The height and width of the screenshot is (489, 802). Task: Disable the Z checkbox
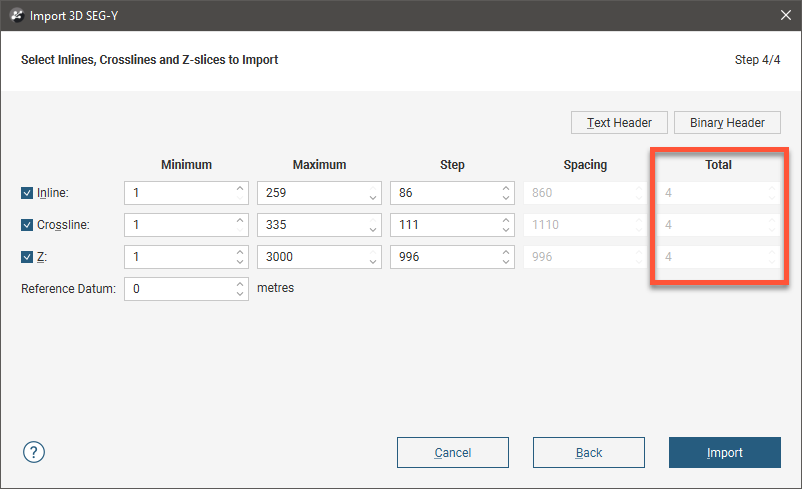(27, 257)
